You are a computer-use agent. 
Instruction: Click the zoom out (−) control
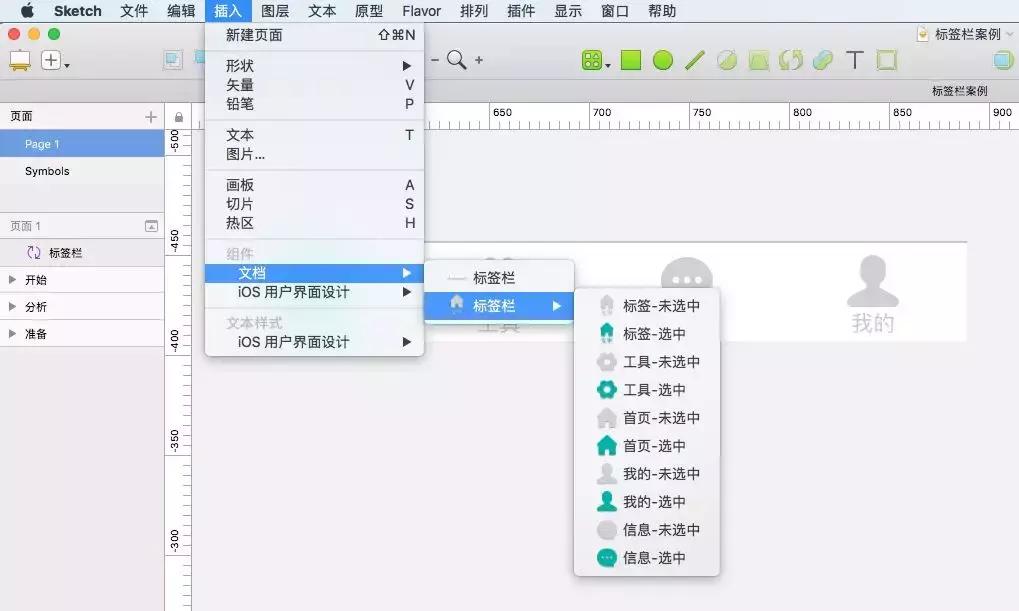(433, 60)
